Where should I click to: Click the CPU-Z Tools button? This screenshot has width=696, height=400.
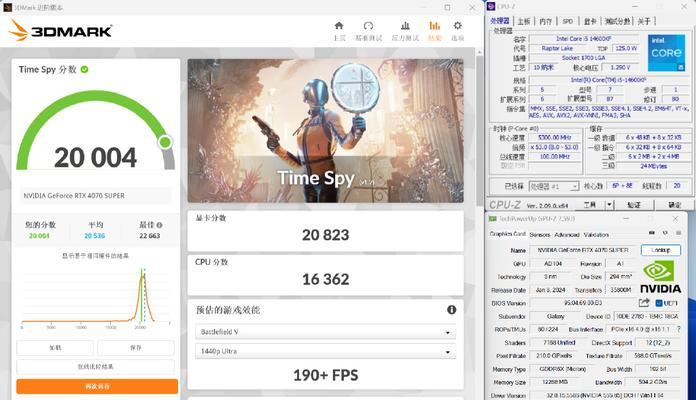(589, 205)
